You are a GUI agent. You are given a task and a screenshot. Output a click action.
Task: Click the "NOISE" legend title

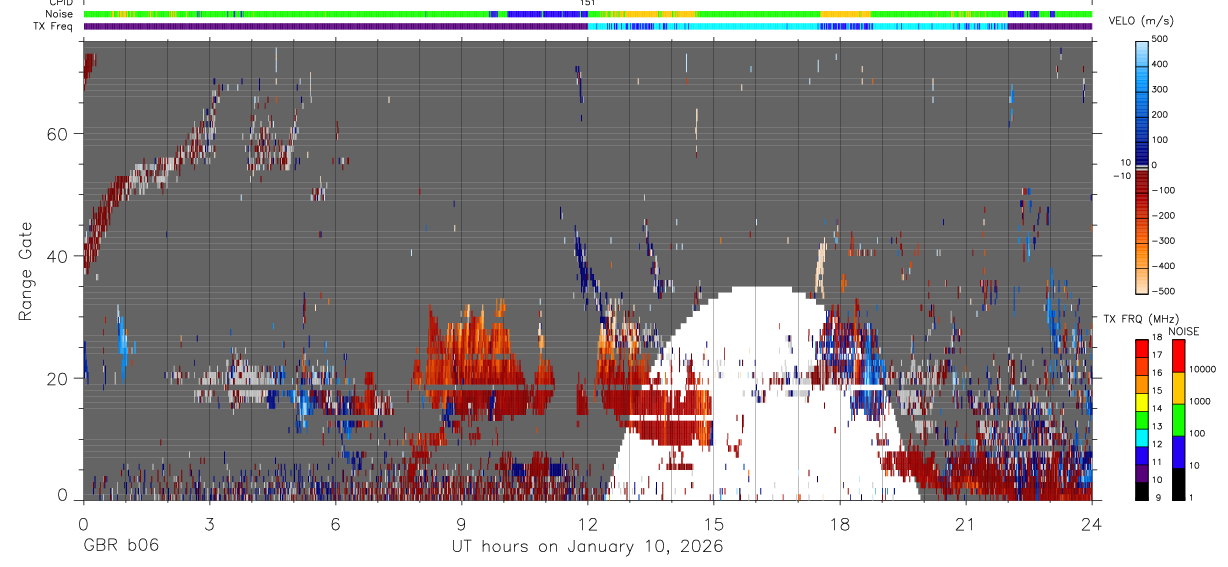click(x=1183, y=331)
